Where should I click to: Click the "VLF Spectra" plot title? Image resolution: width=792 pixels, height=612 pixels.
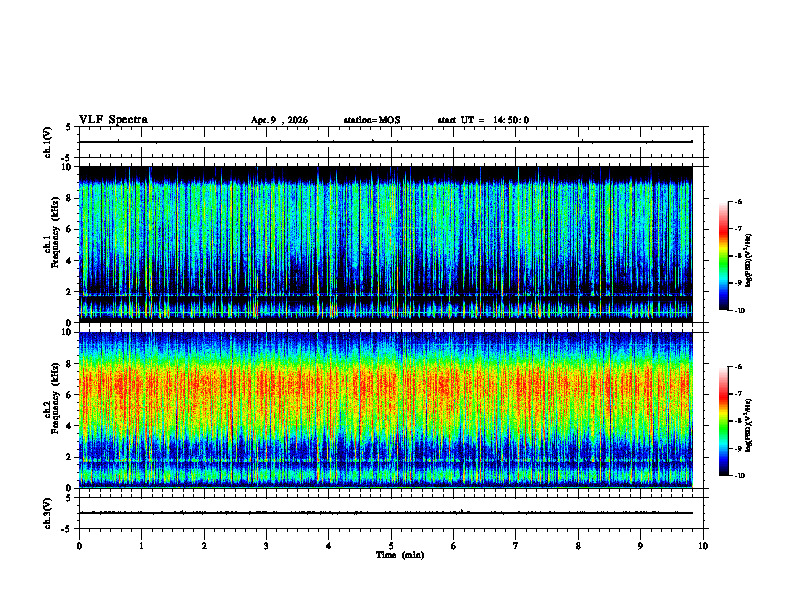click(x=113, y=120)
